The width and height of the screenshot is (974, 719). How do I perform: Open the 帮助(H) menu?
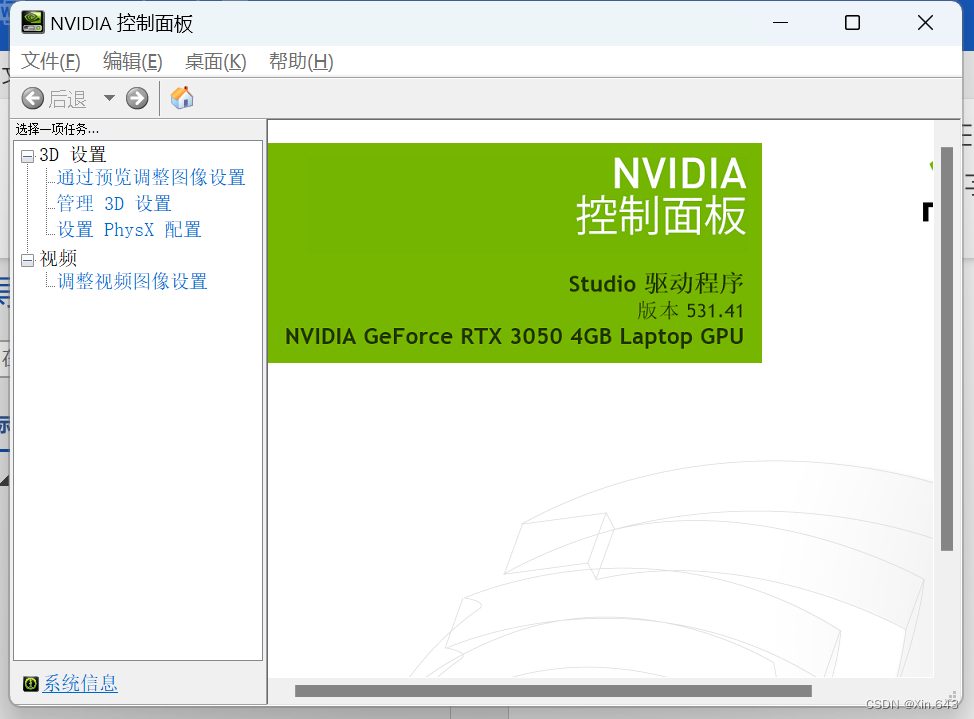(x=301, y=62)
